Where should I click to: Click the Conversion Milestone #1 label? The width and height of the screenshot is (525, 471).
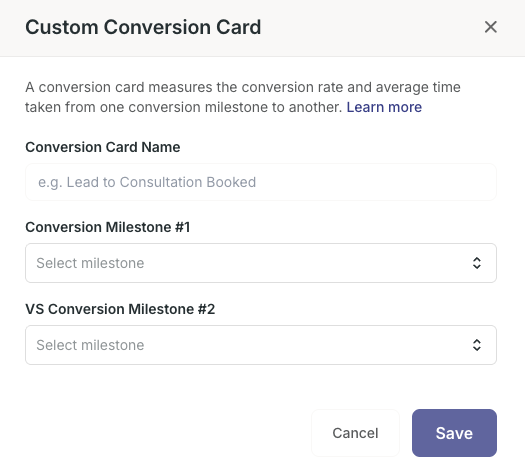coord(108,227)
